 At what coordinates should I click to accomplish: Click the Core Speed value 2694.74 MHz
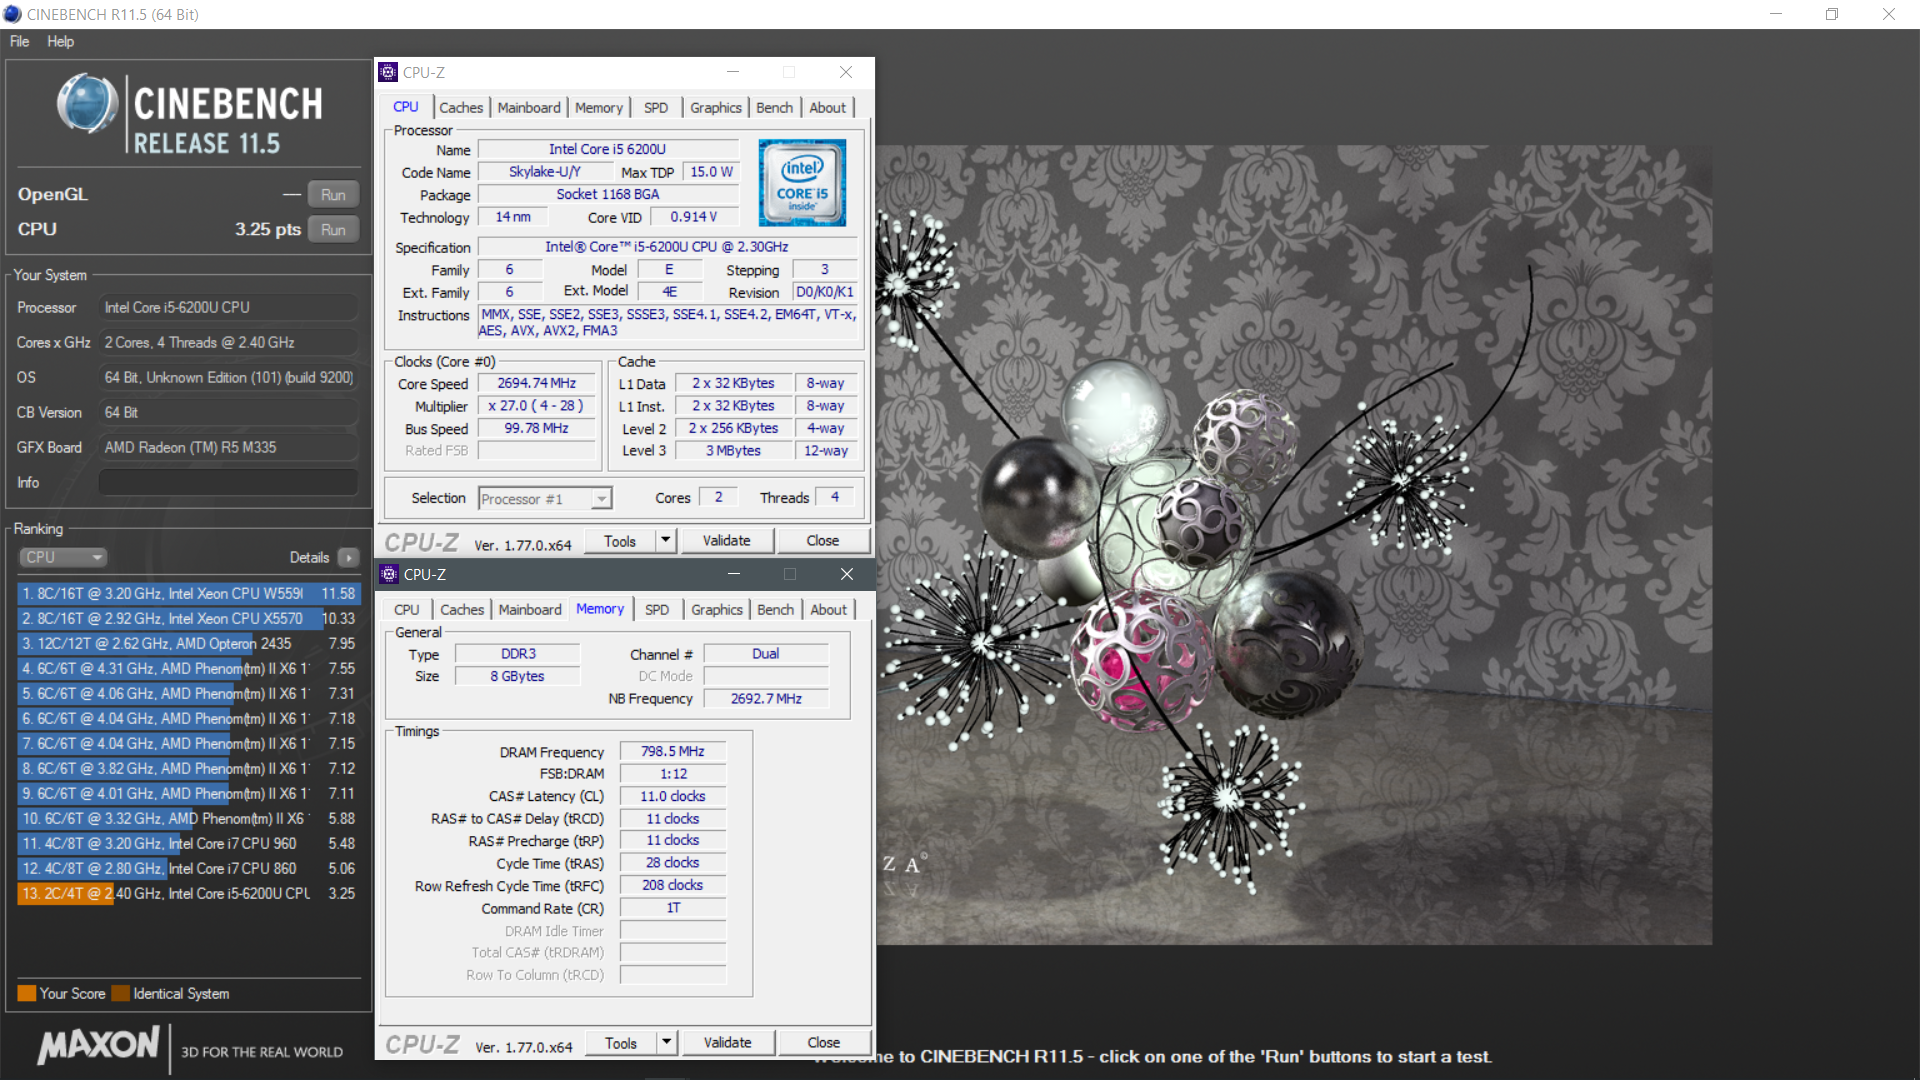(536, 383)
